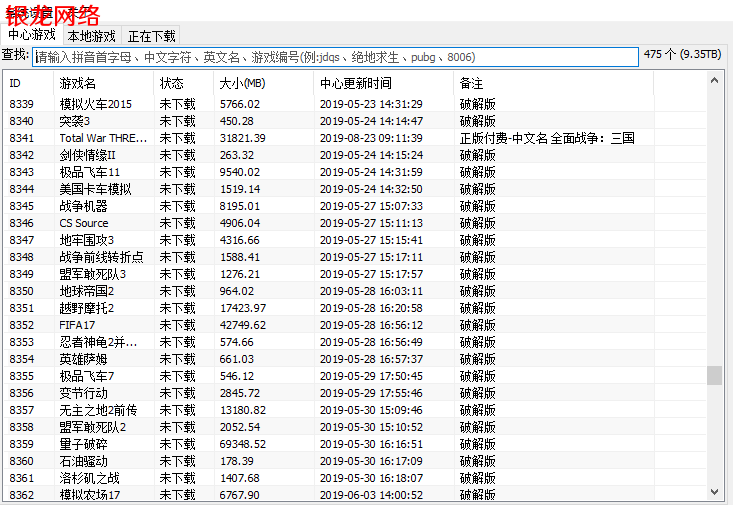
Task: Click the scrollbar up arrow
Action: (714, 80)
